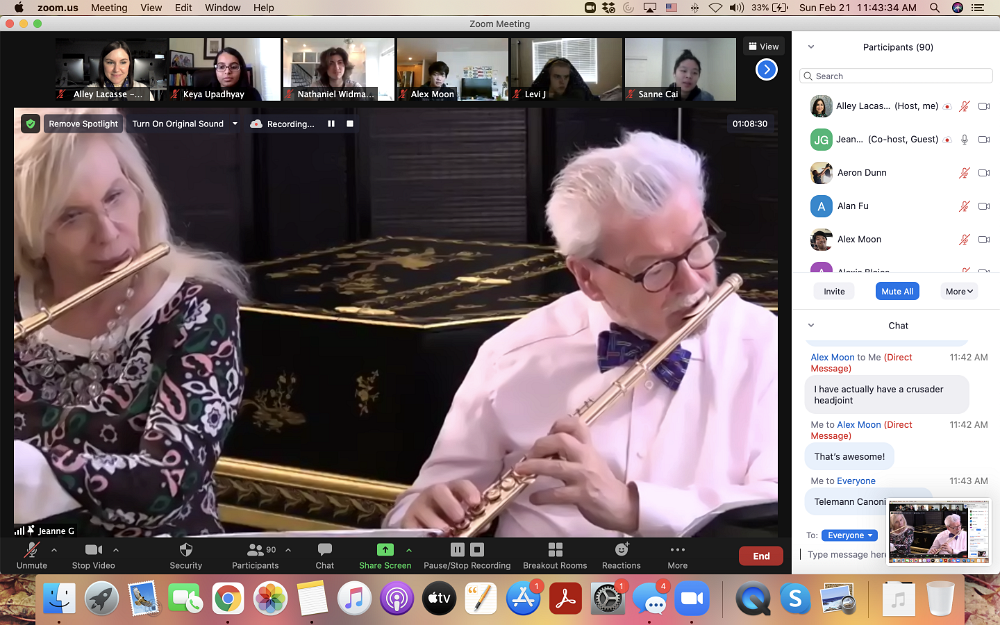1000x625 pixels.
Task: Open Breakout Rooms
Action: (x=555, y=555)
